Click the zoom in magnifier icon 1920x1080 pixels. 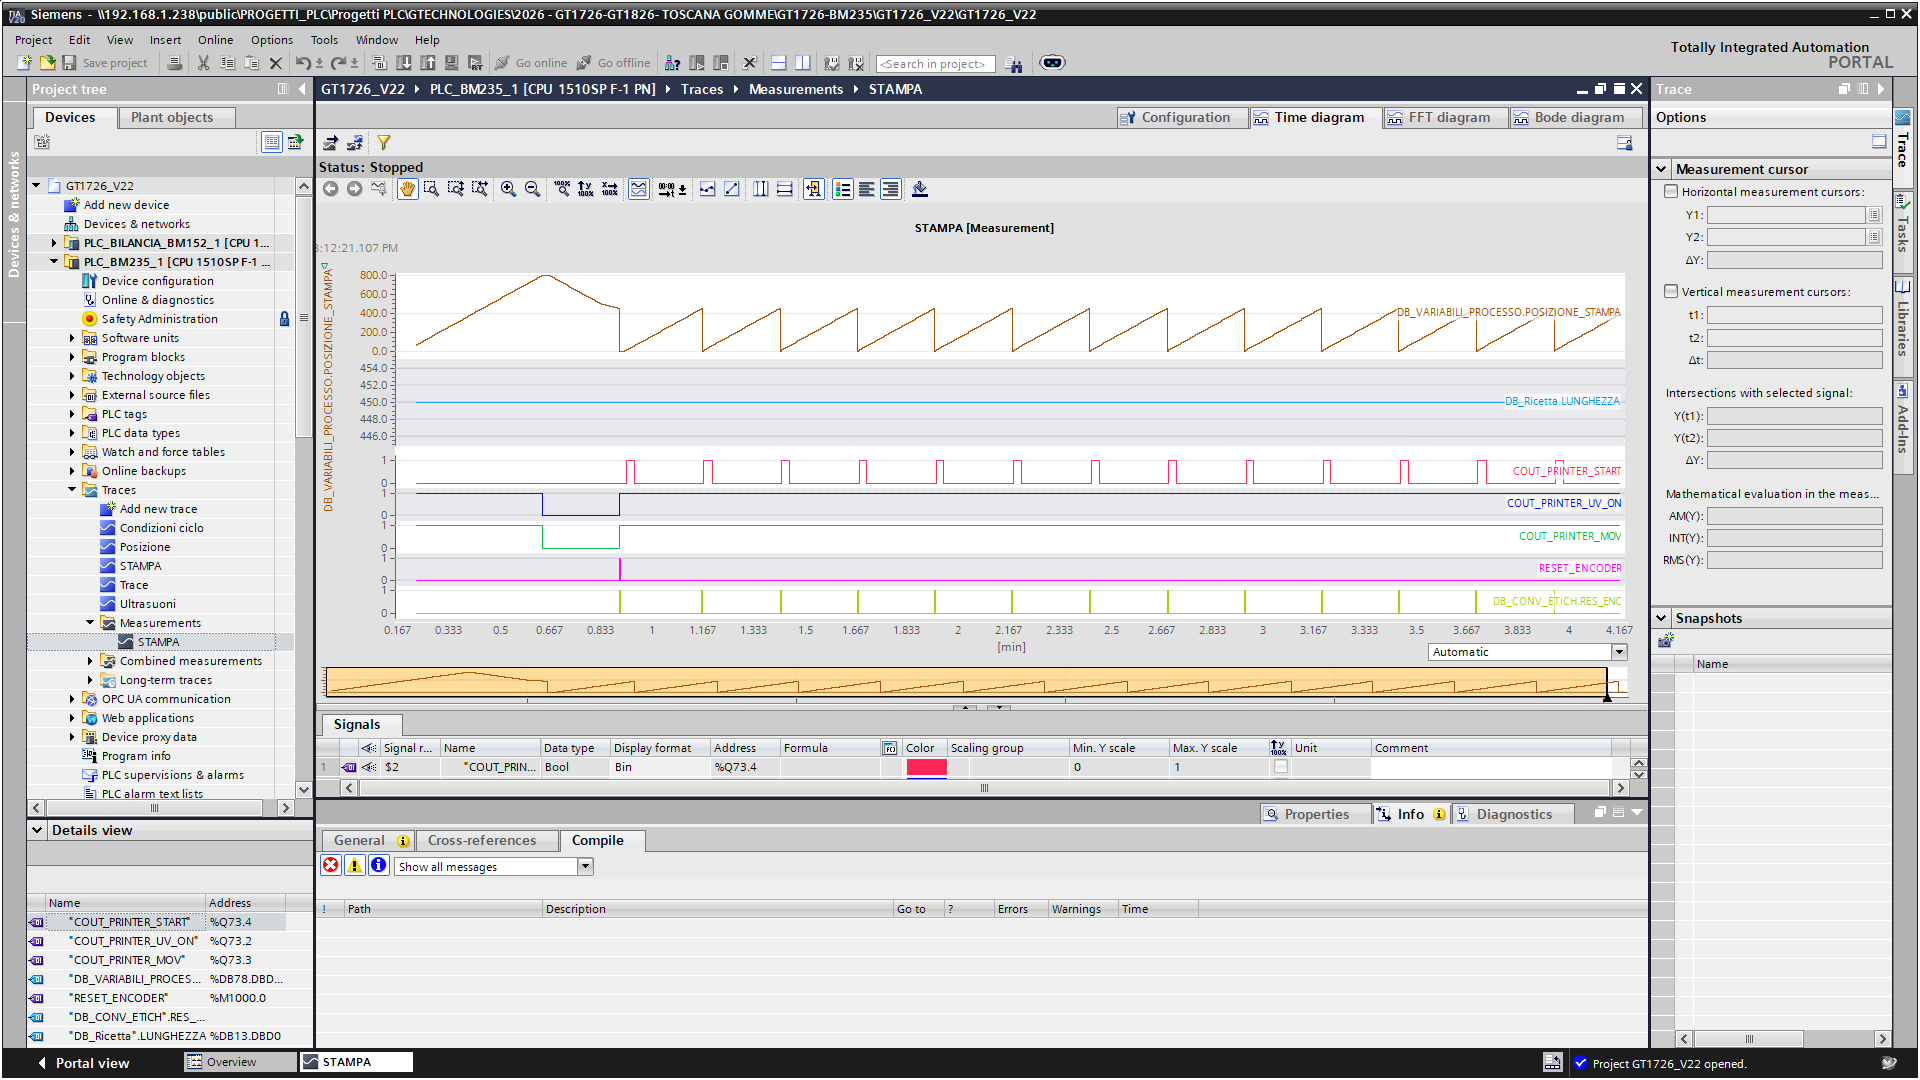click(508, 189)
